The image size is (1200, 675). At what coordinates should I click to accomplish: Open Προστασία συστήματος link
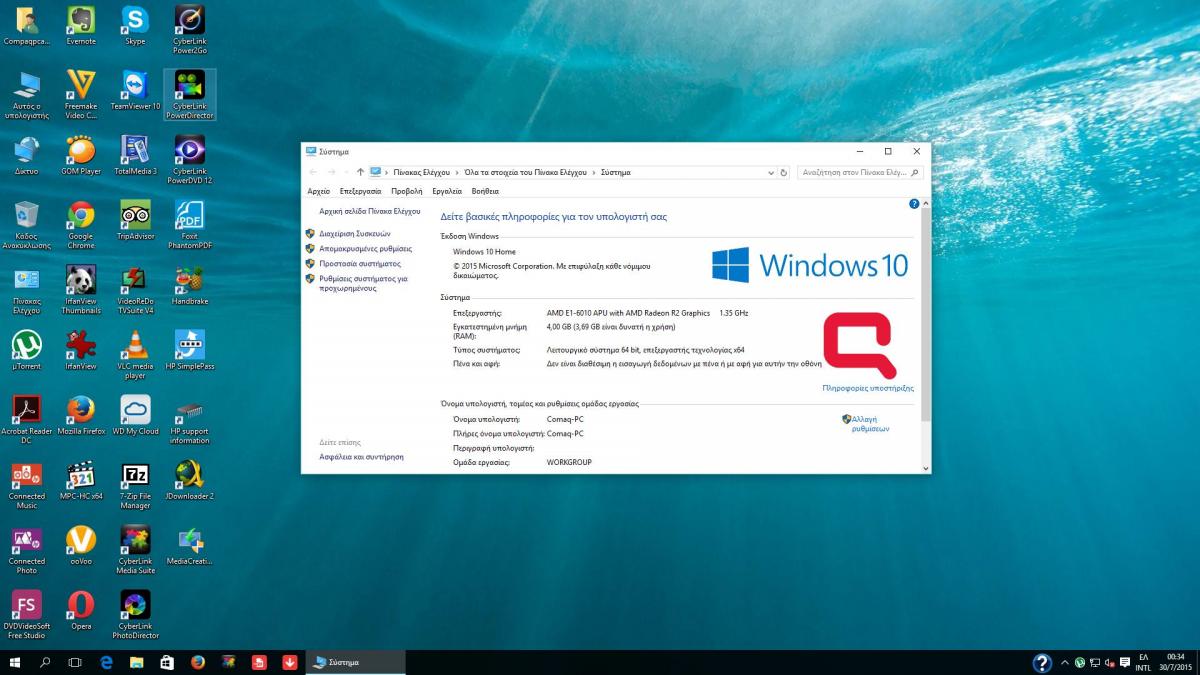pos(360,263)
